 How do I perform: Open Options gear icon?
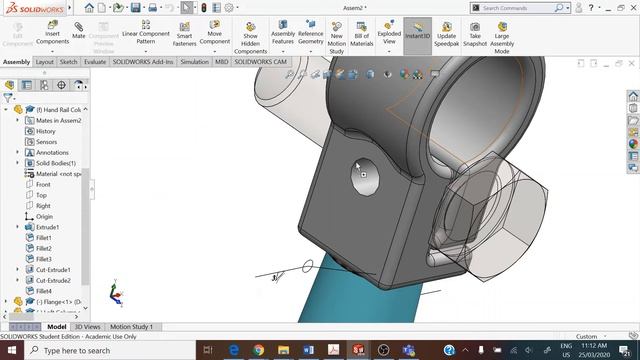coord(229,7)
